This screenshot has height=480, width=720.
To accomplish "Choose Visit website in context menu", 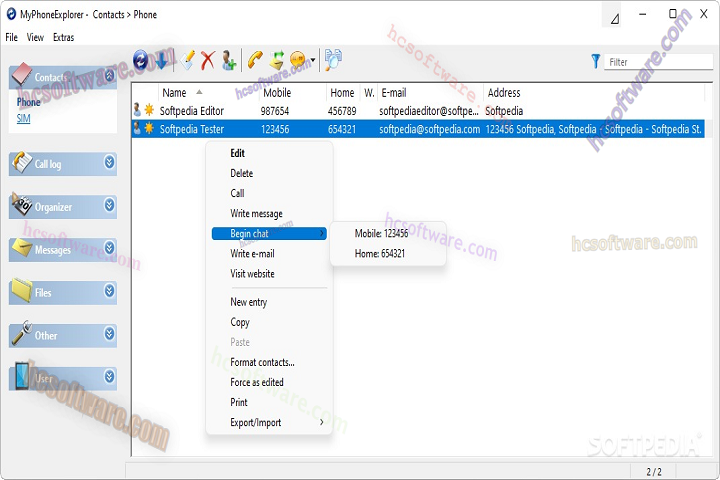I will (x=269, y=274).
